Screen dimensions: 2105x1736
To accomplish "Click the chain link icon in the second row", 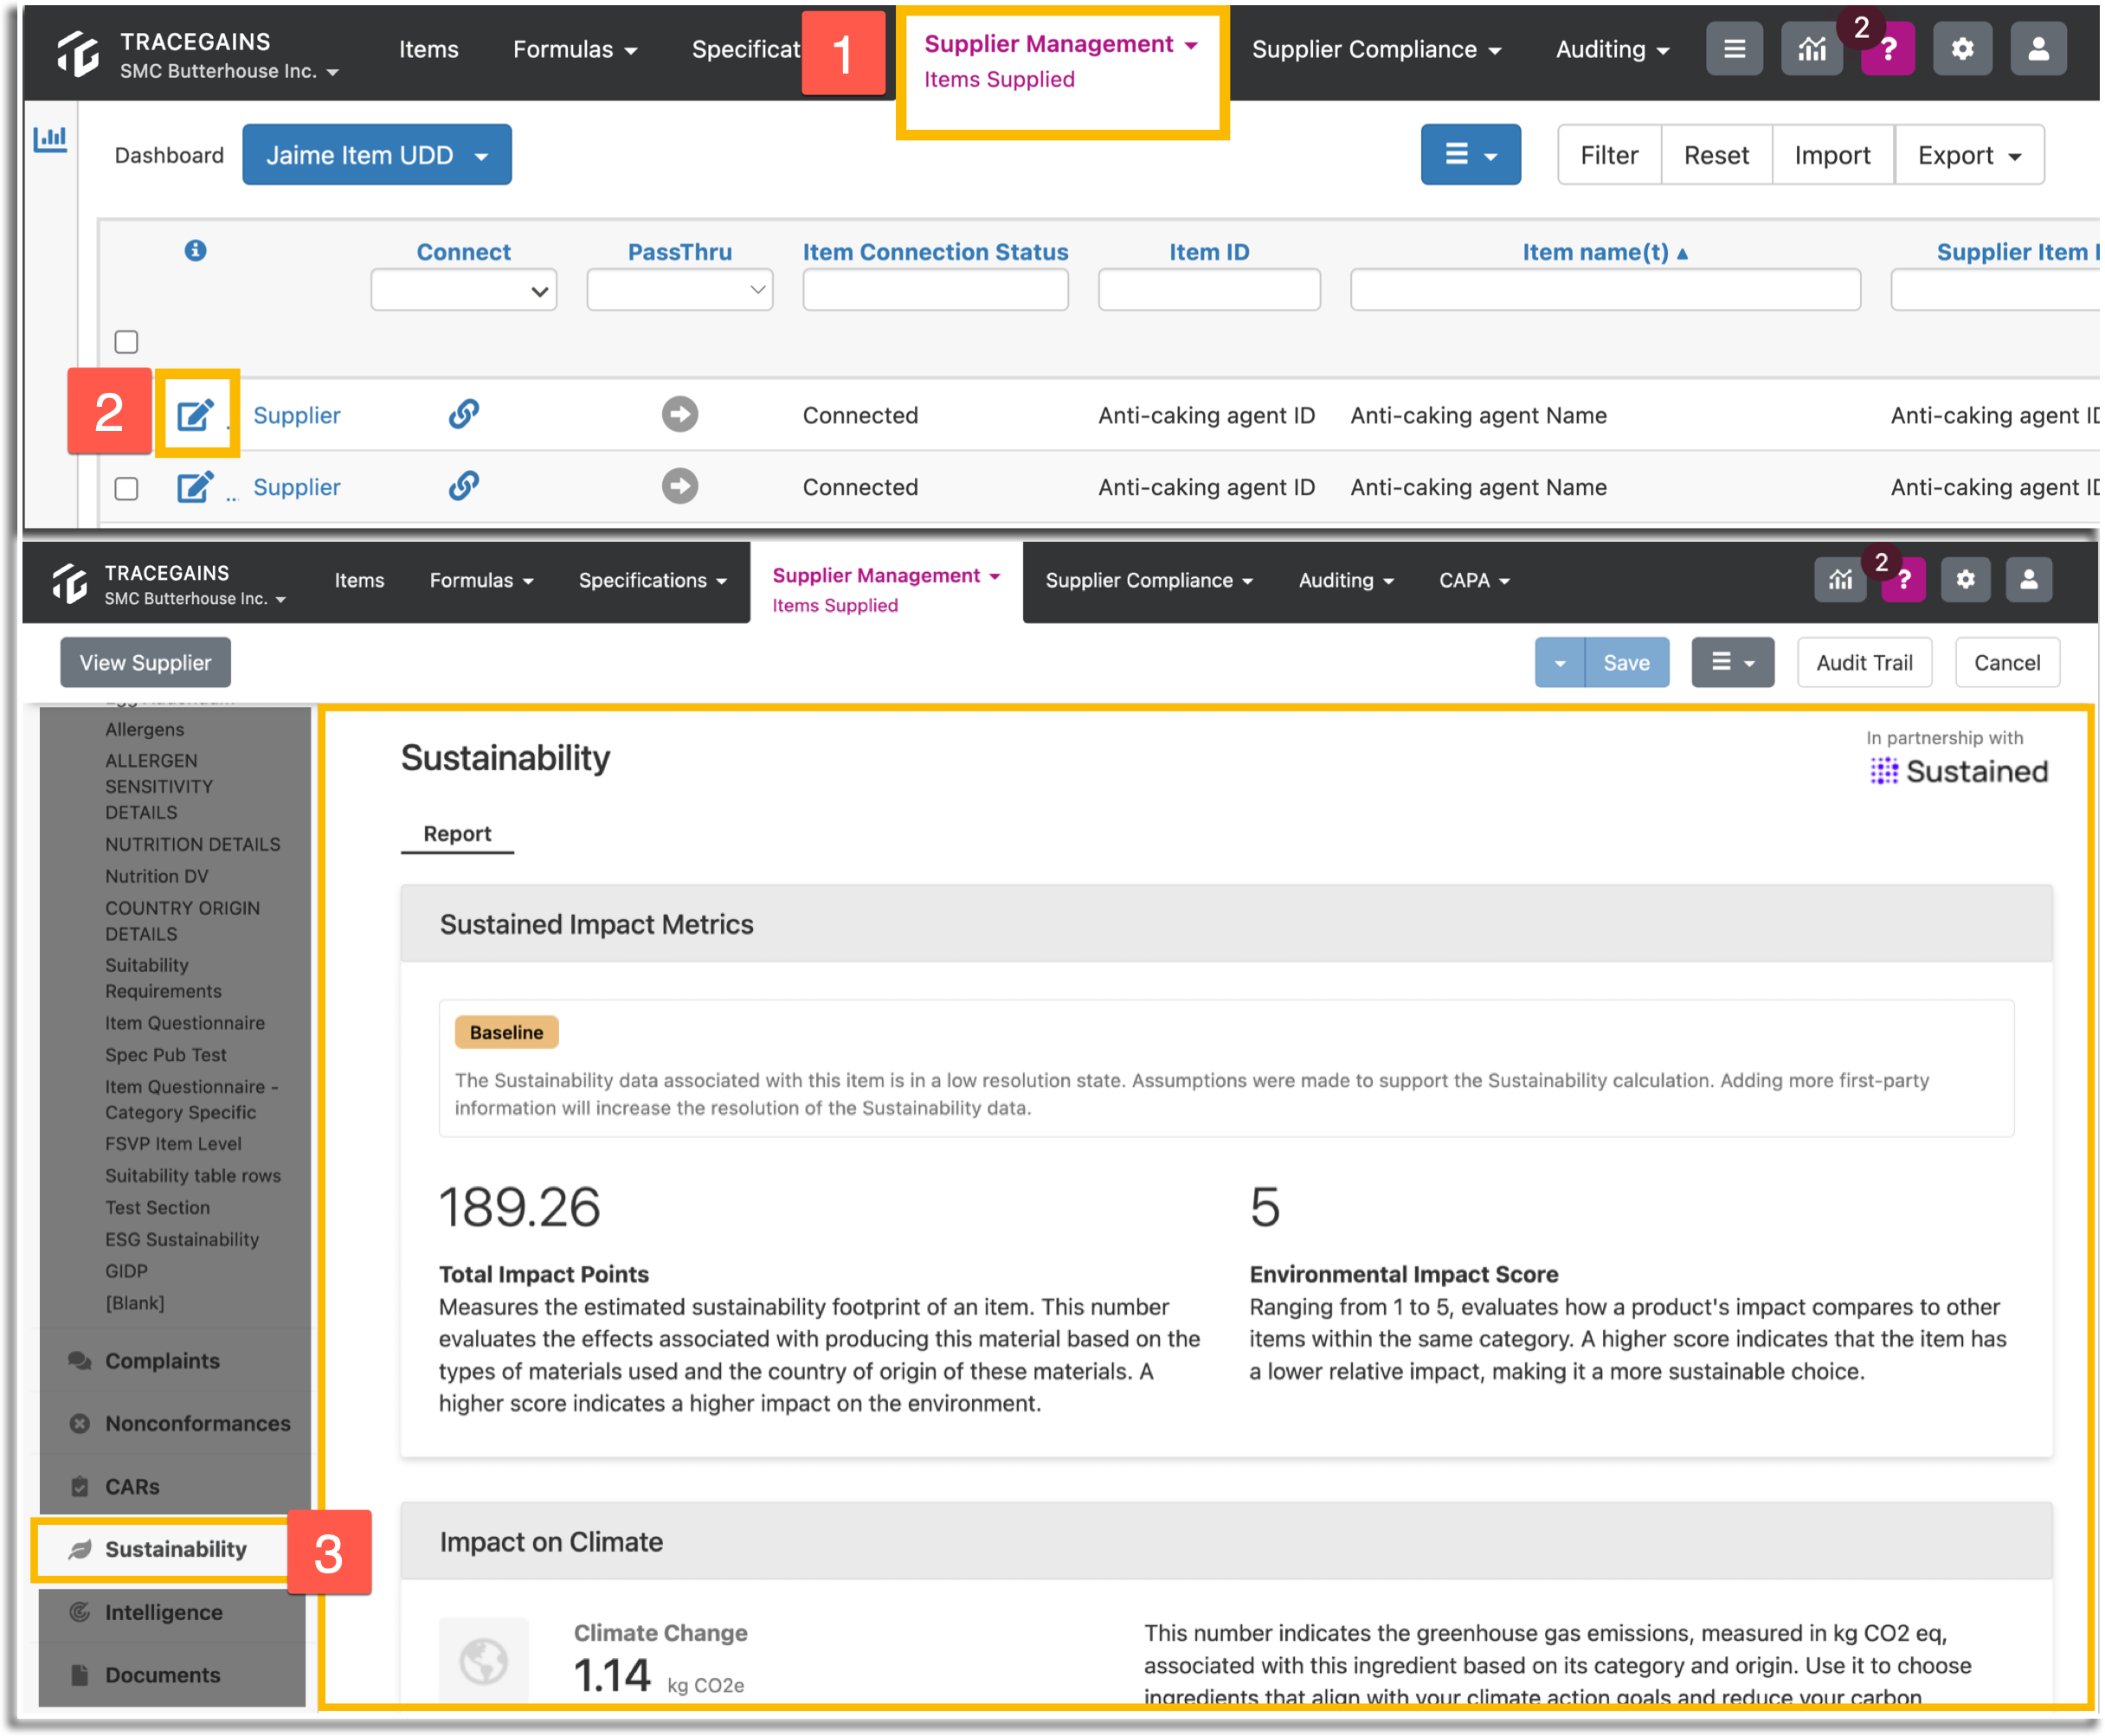I will tap(464, 486).
